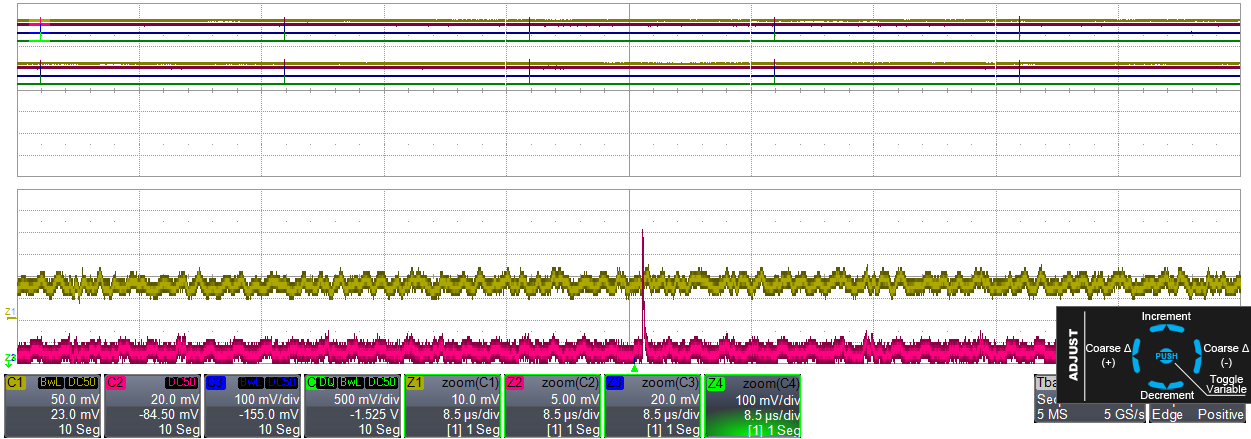Click the 50.0 mV value in C1
1251x439 pixels.
coord(77,399)
